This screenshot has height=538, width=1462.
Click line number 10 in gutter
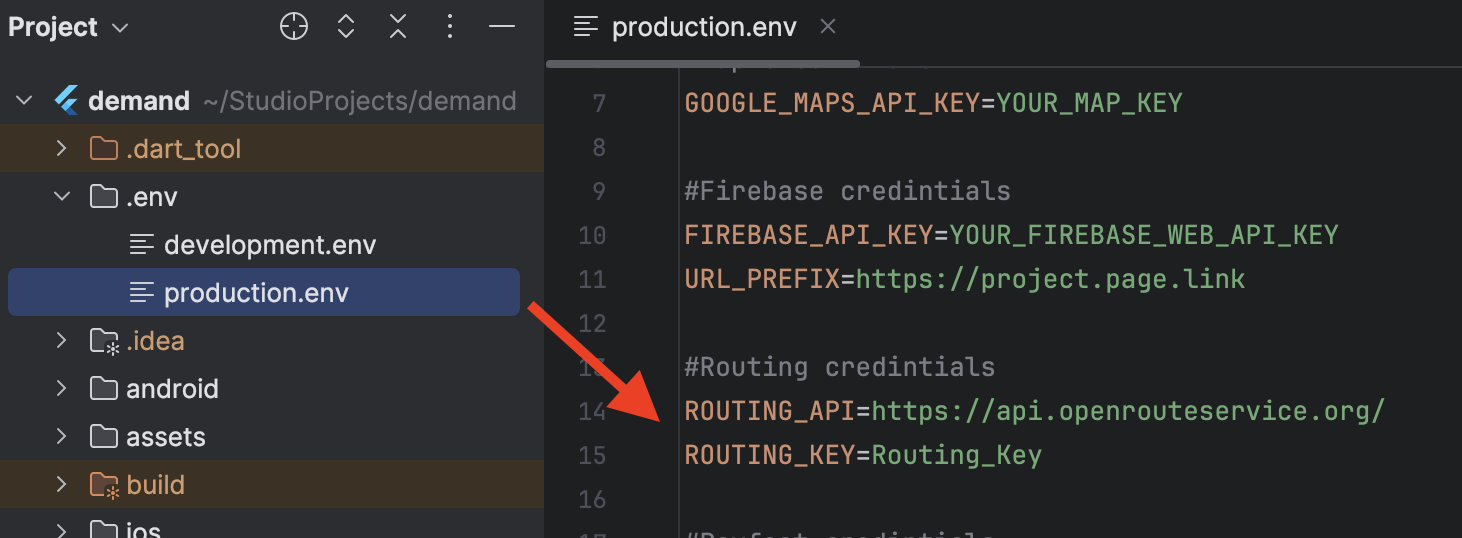pyautogui.click(x=593, y=235)
